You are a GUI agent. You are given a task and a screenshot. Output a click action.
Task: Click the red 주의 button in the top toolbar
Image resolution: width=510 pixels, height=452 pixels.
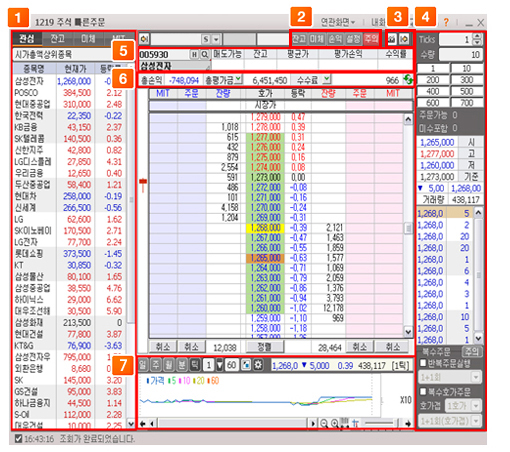pyautogui.click(x=371, y=39)
